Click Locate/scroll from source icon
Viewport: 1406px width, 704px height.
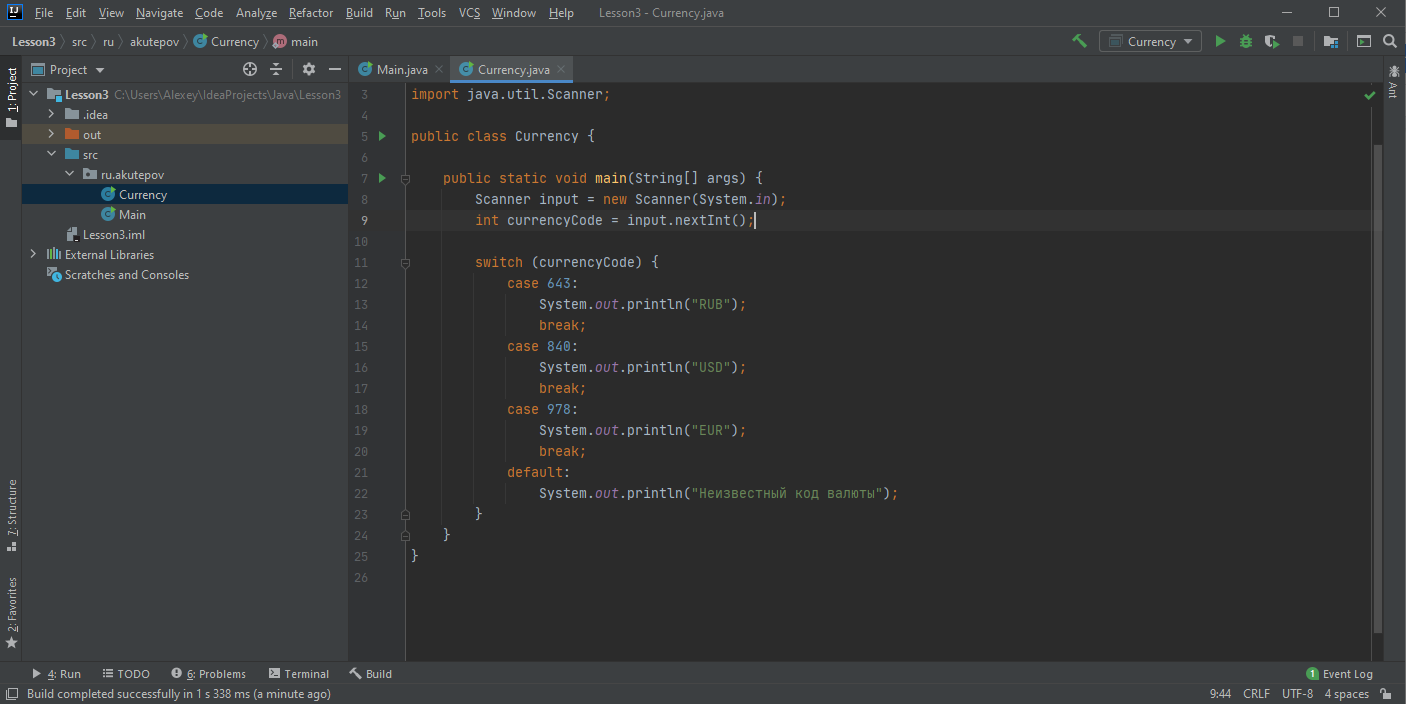click(250, 69)
